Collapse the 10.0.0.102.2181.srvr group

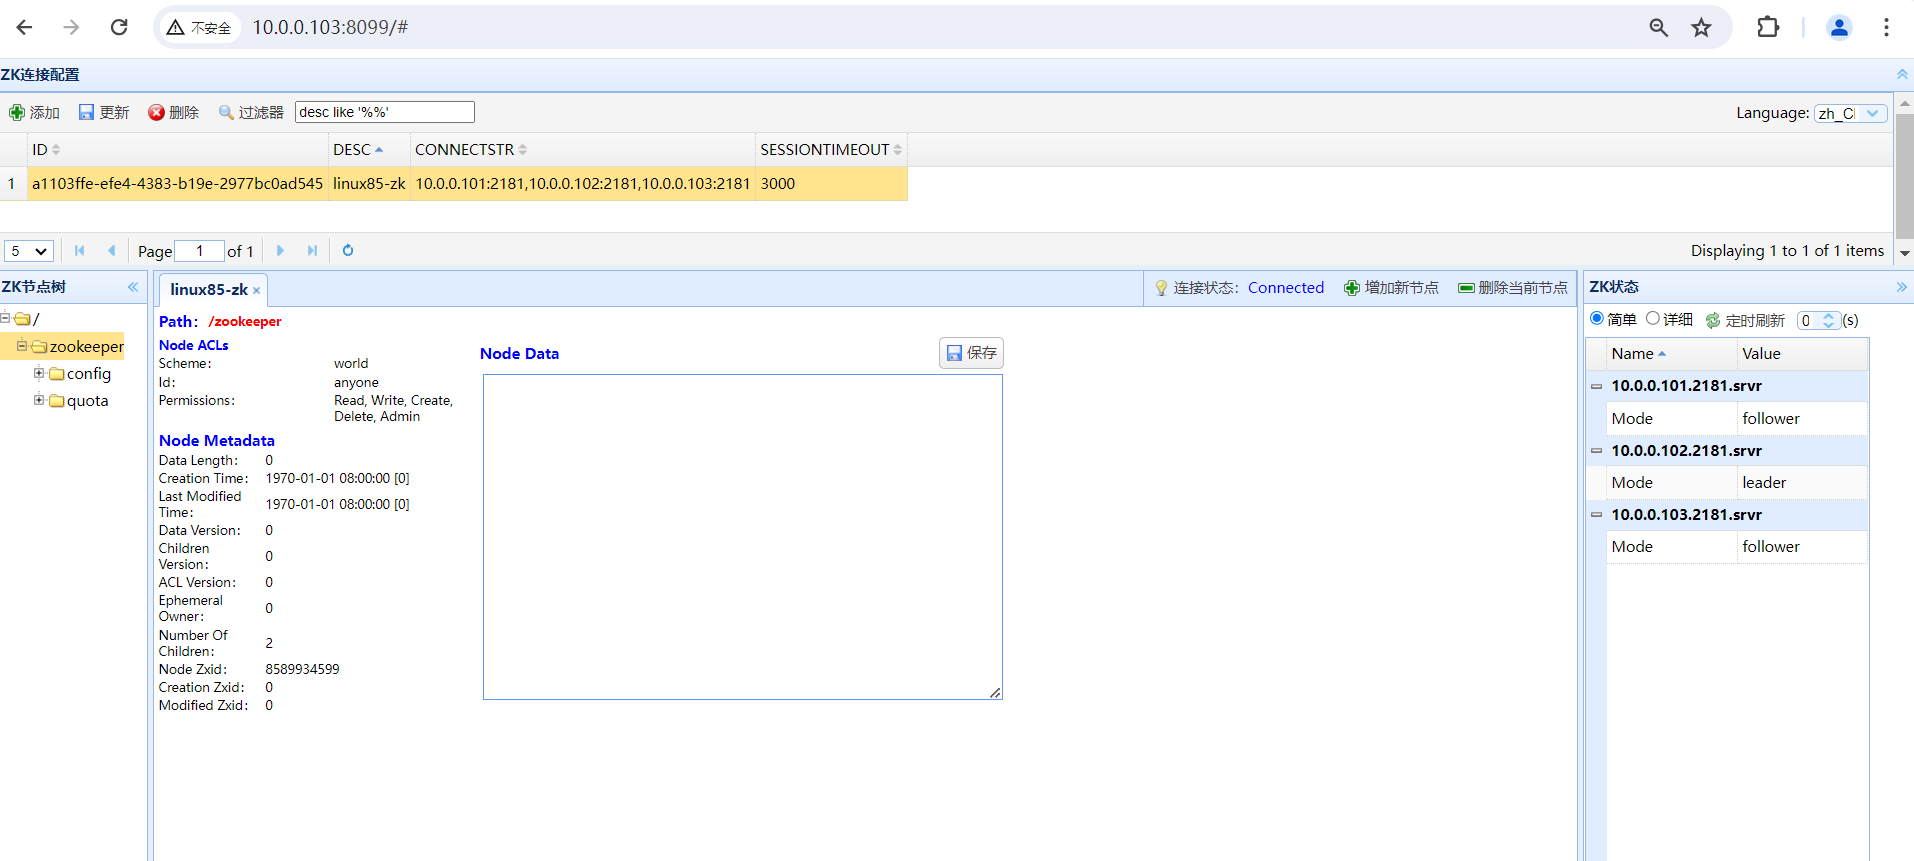[1597, 451]
